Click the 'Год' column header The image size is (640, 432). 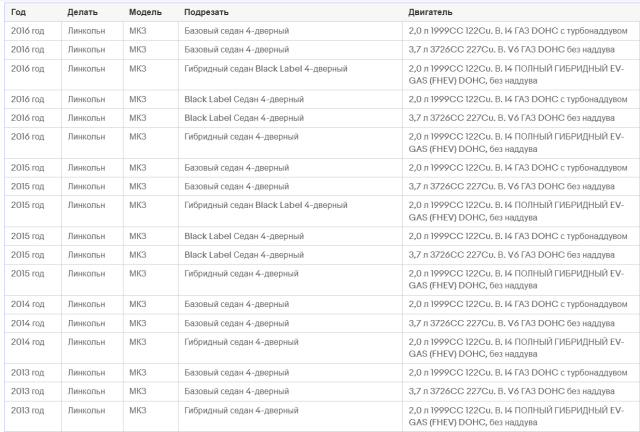click(18, 11)
